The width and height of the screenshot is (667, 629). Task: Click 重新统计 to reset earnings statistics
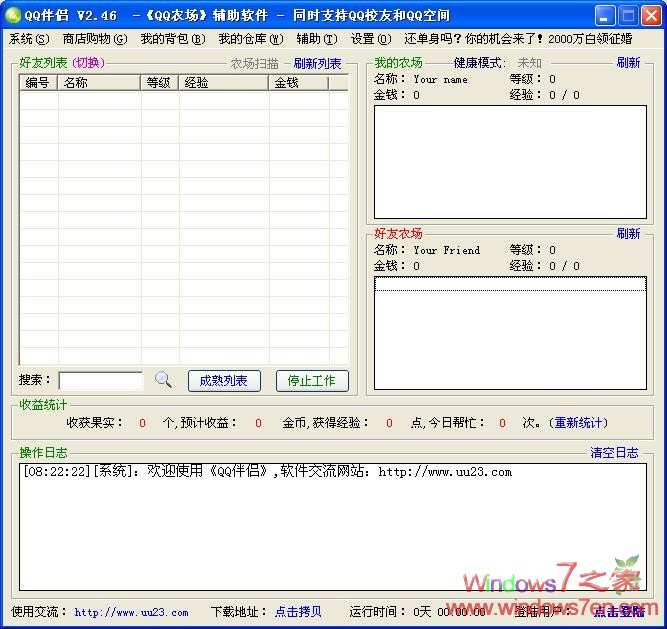581,423
